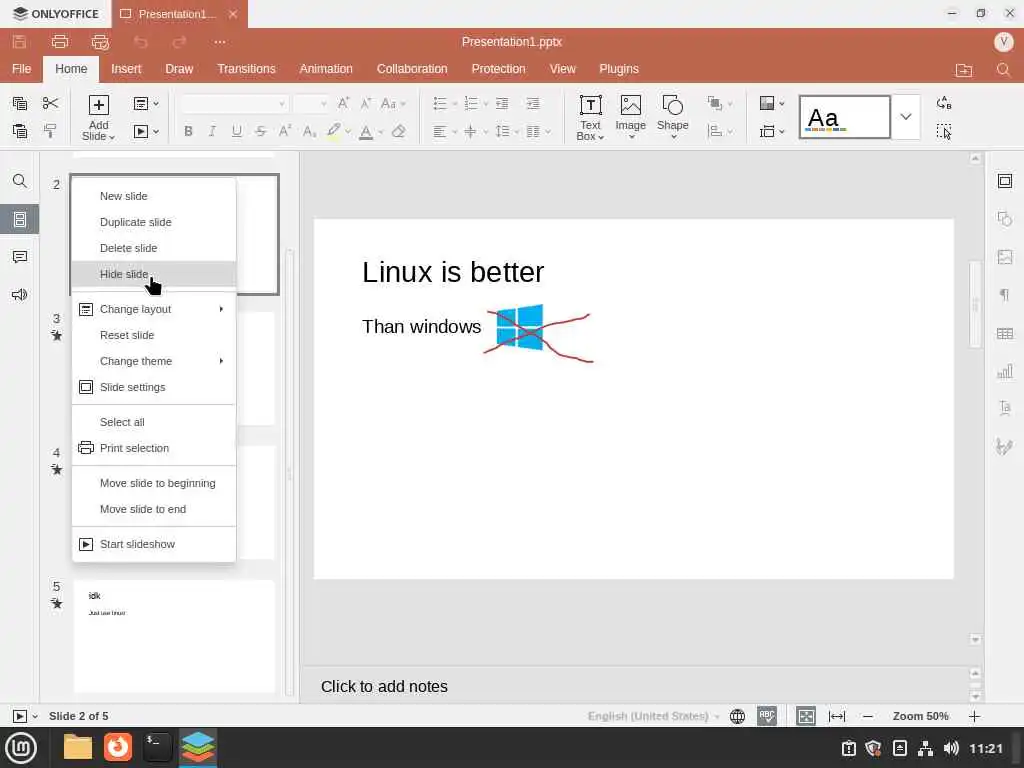Open the font size combo box
This screenshot has width=1024, height=768.
pyautogui.click(x=310, y=103)
